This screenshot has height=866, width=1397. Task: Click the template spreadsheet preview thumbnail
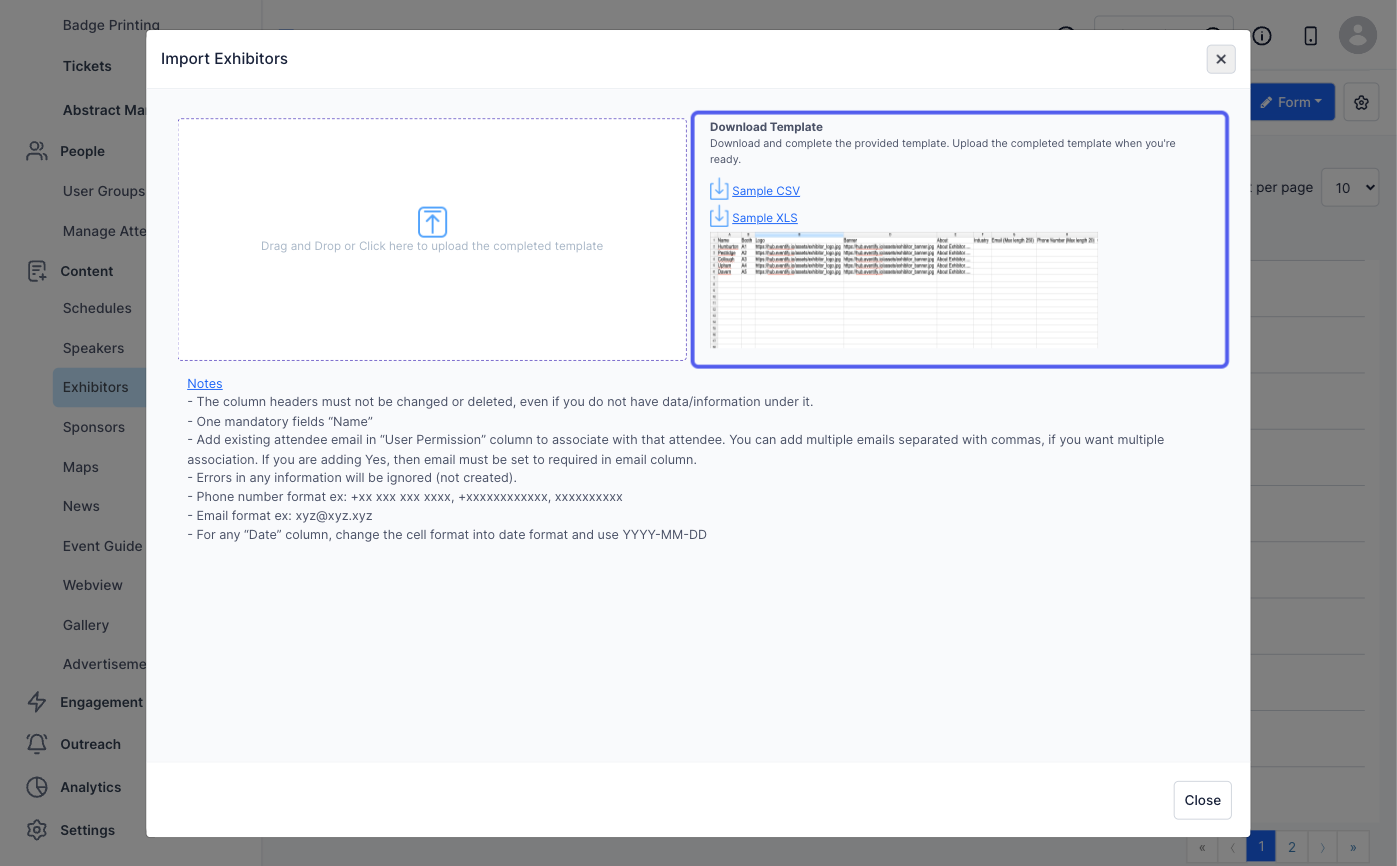[904, 290]
